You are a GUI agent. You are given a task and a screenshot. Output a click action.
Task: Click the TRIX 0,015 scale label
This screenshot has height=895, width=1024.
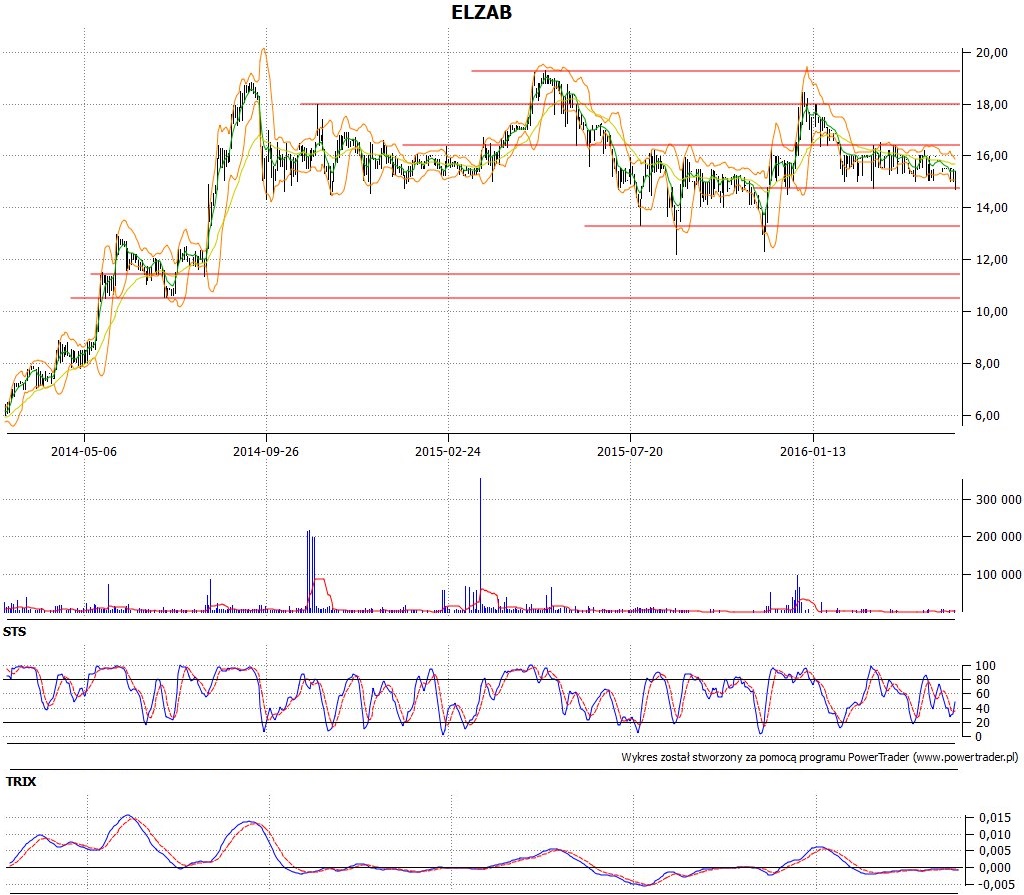pyautogui.click(x=995, y=818)
